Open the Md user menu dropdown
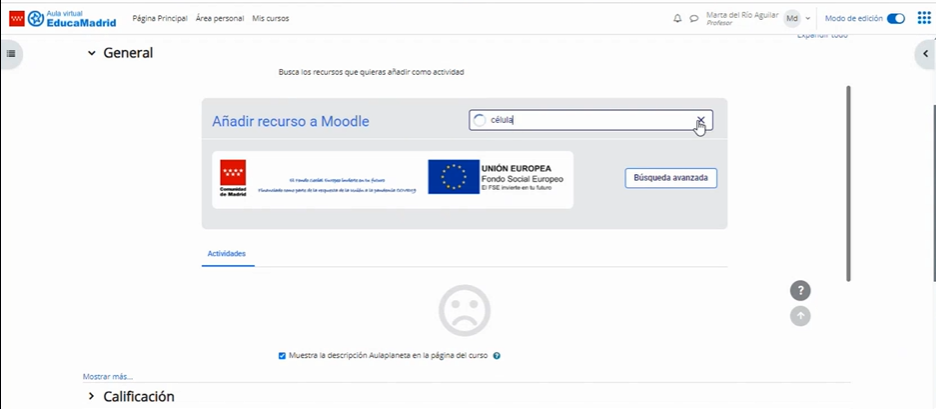936x409 pixels. click(796, 18)
